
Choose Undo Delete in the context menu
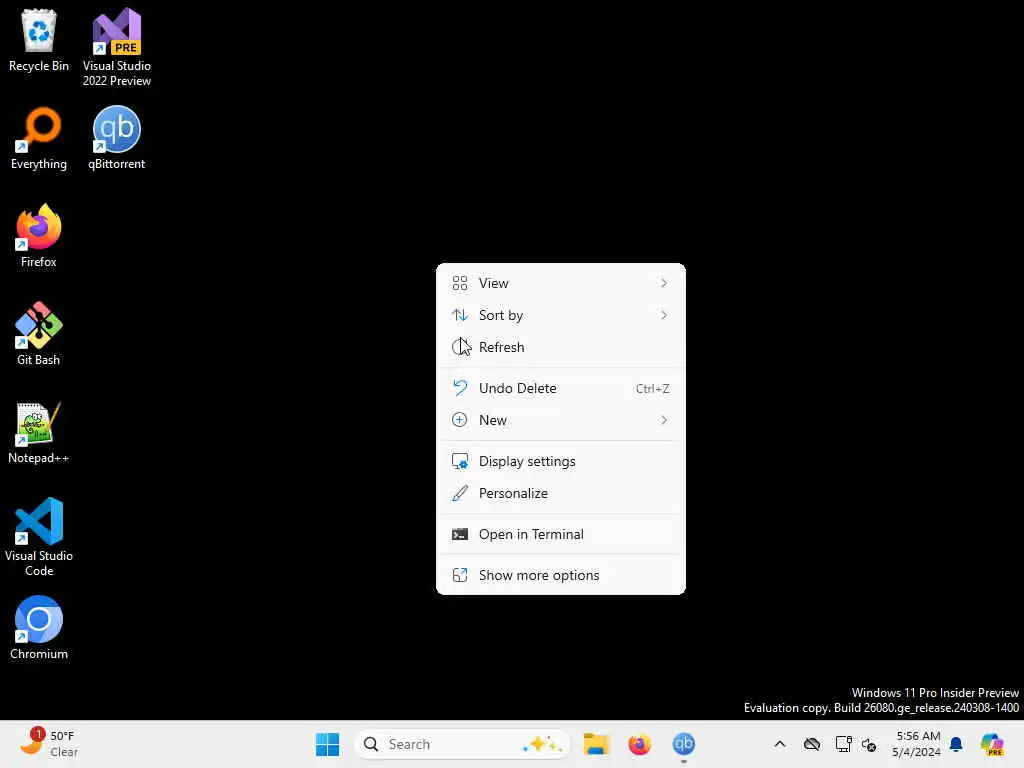[560, 388]
